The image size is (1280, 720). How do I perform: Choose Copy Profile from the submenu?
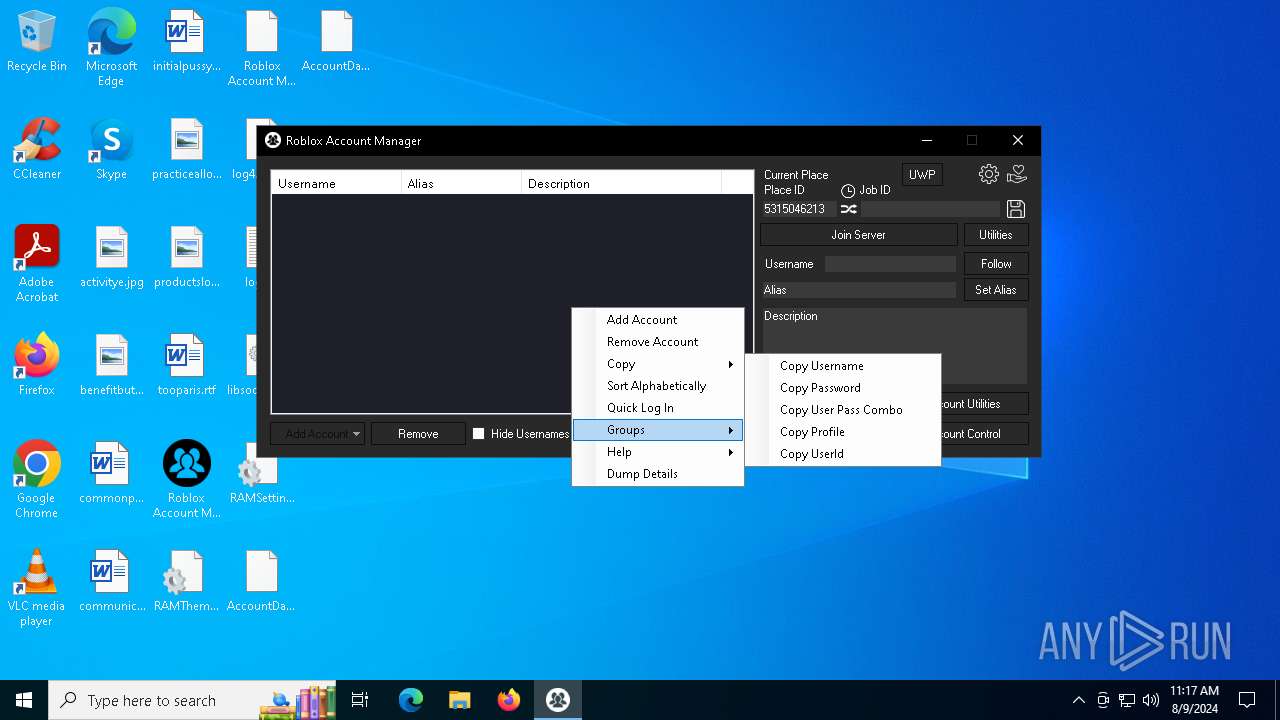[x=843, y=432]
